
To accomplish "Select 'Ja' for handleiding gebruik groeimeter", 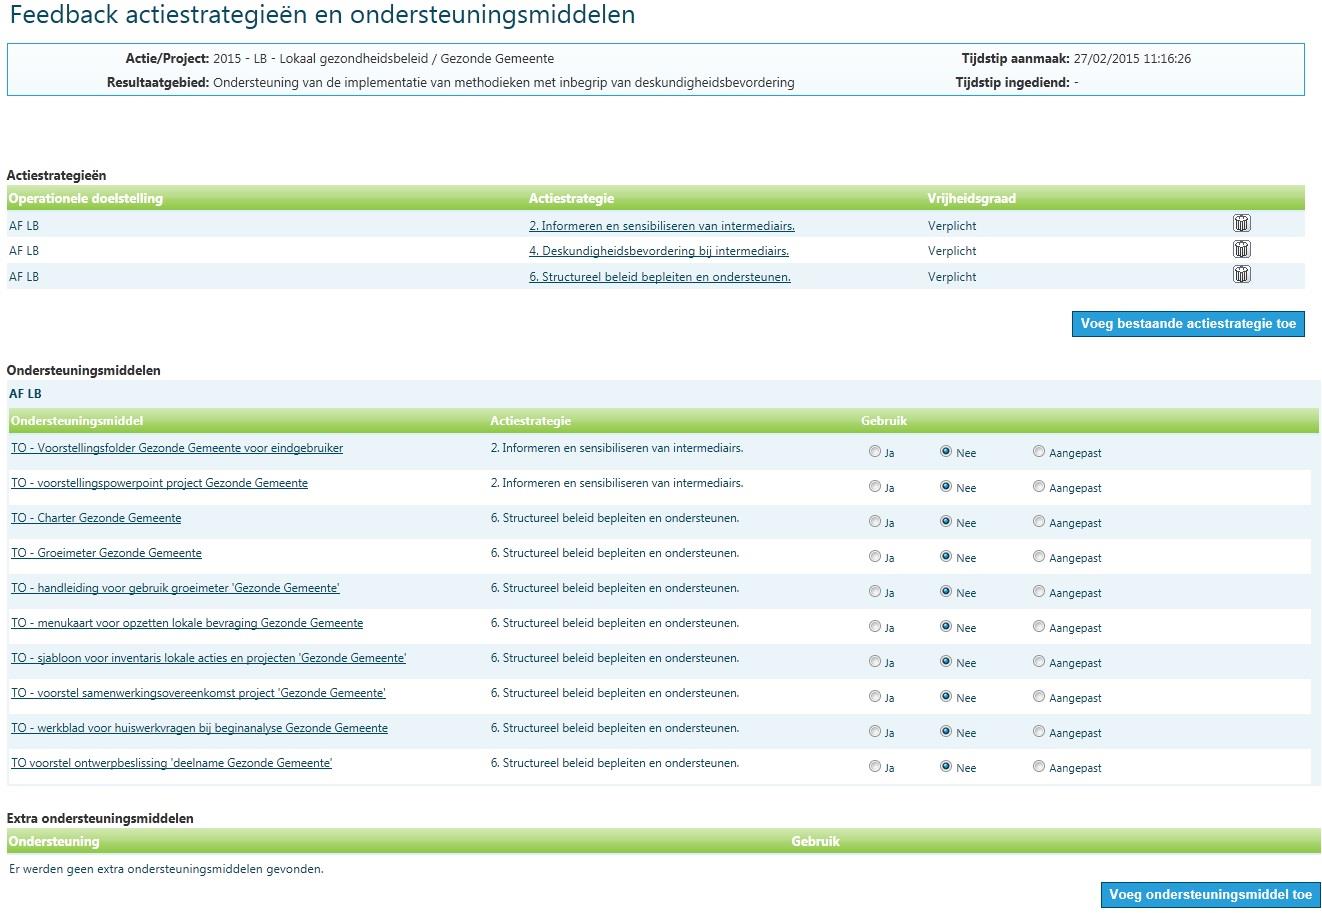I will point(875,592).
